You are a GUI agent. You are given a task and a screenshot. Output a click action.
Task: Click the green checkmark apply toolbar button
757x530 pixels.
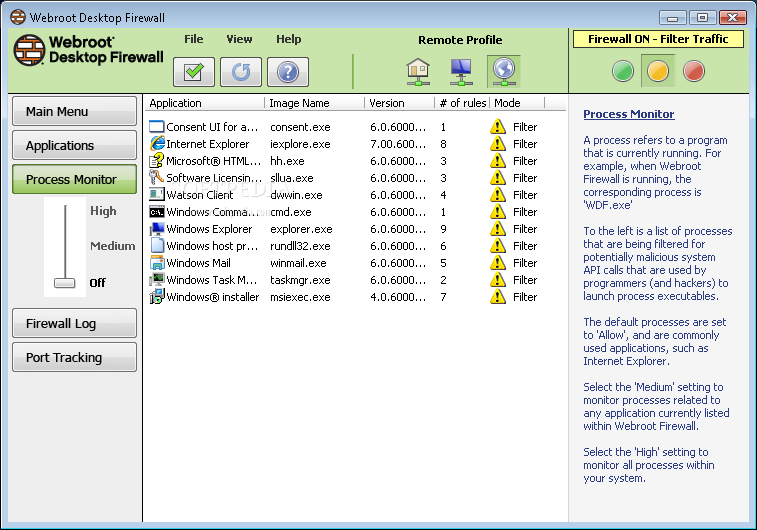click(x=194, y=72)
